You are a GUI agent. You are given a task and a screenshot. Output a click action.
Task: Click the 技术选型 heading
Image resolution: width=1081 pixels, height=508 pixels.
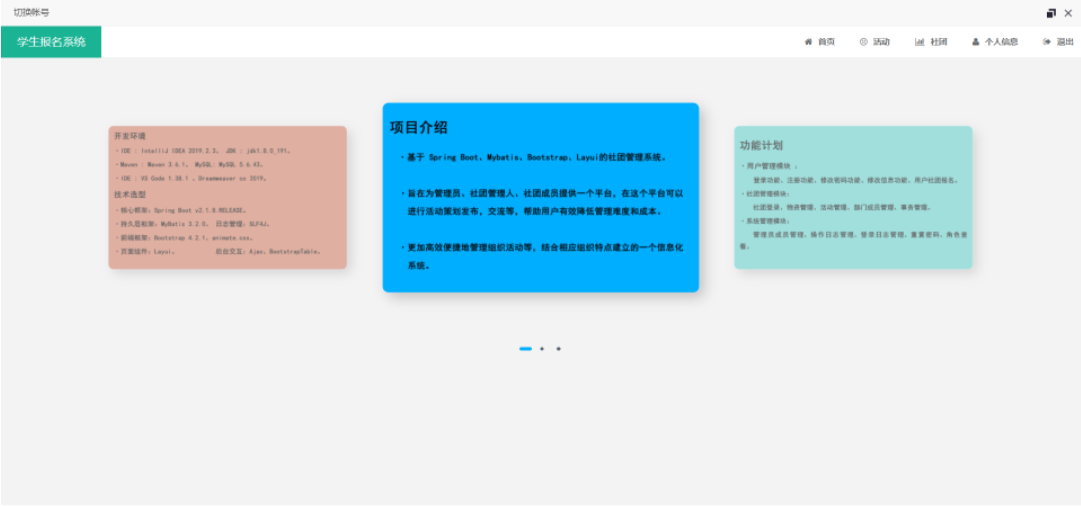click(130, 194)
